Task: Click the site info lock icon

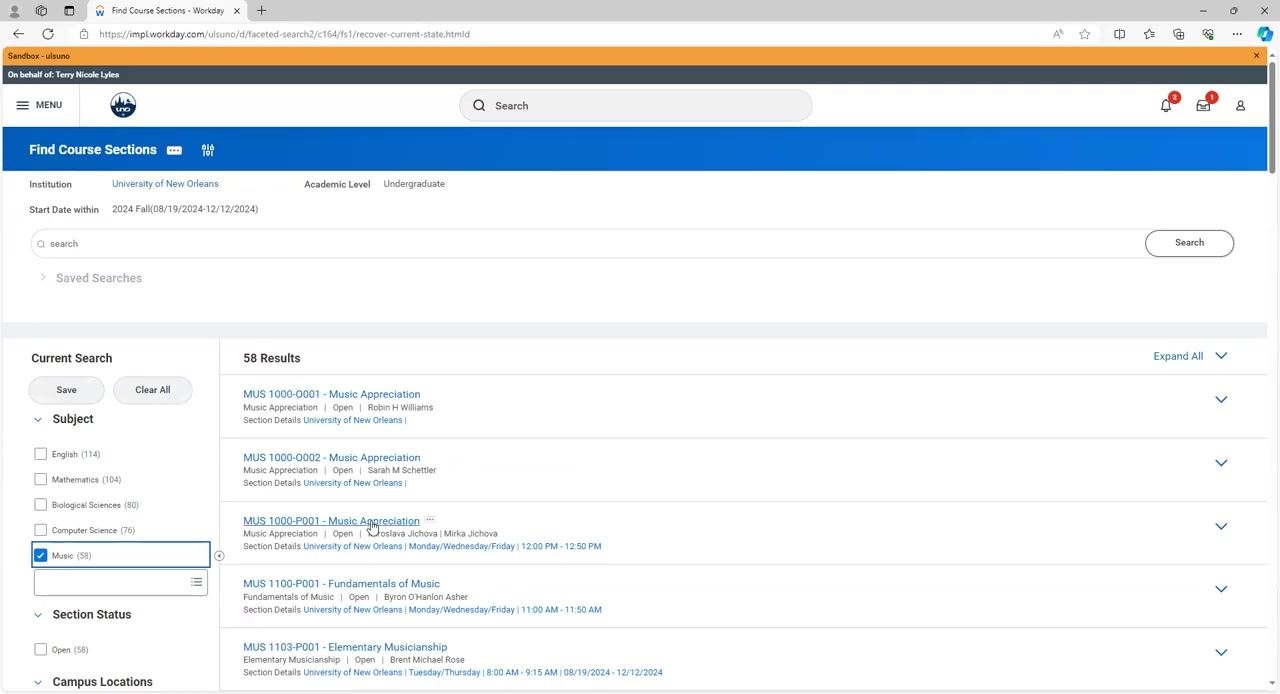Action: tap(84, 34)
